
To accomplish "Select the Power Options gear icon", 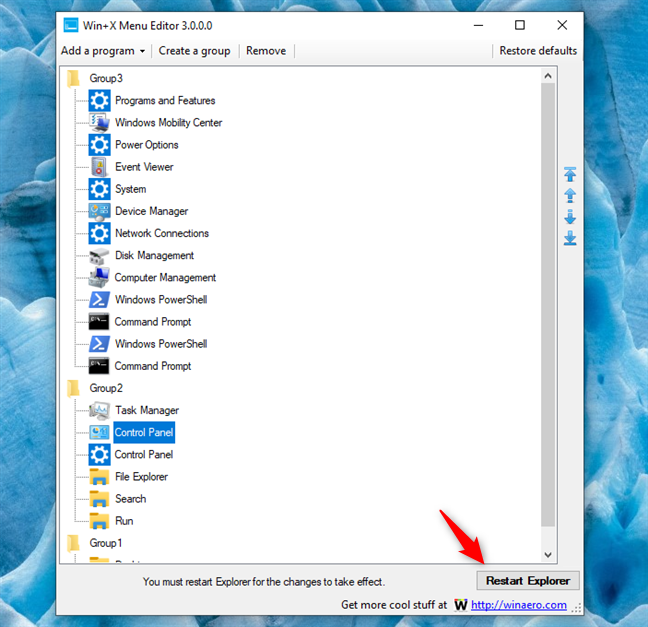I will click(x=99, y=145).
